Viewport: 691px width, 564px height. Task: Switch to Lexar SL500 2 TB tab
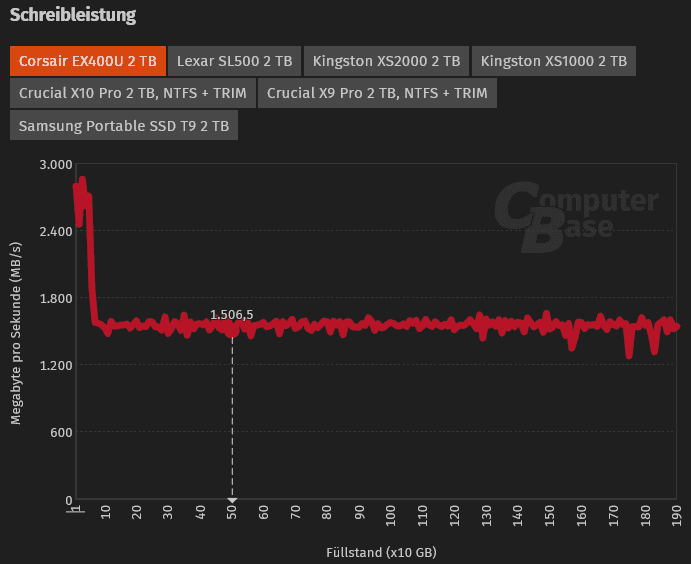point(234,61)
